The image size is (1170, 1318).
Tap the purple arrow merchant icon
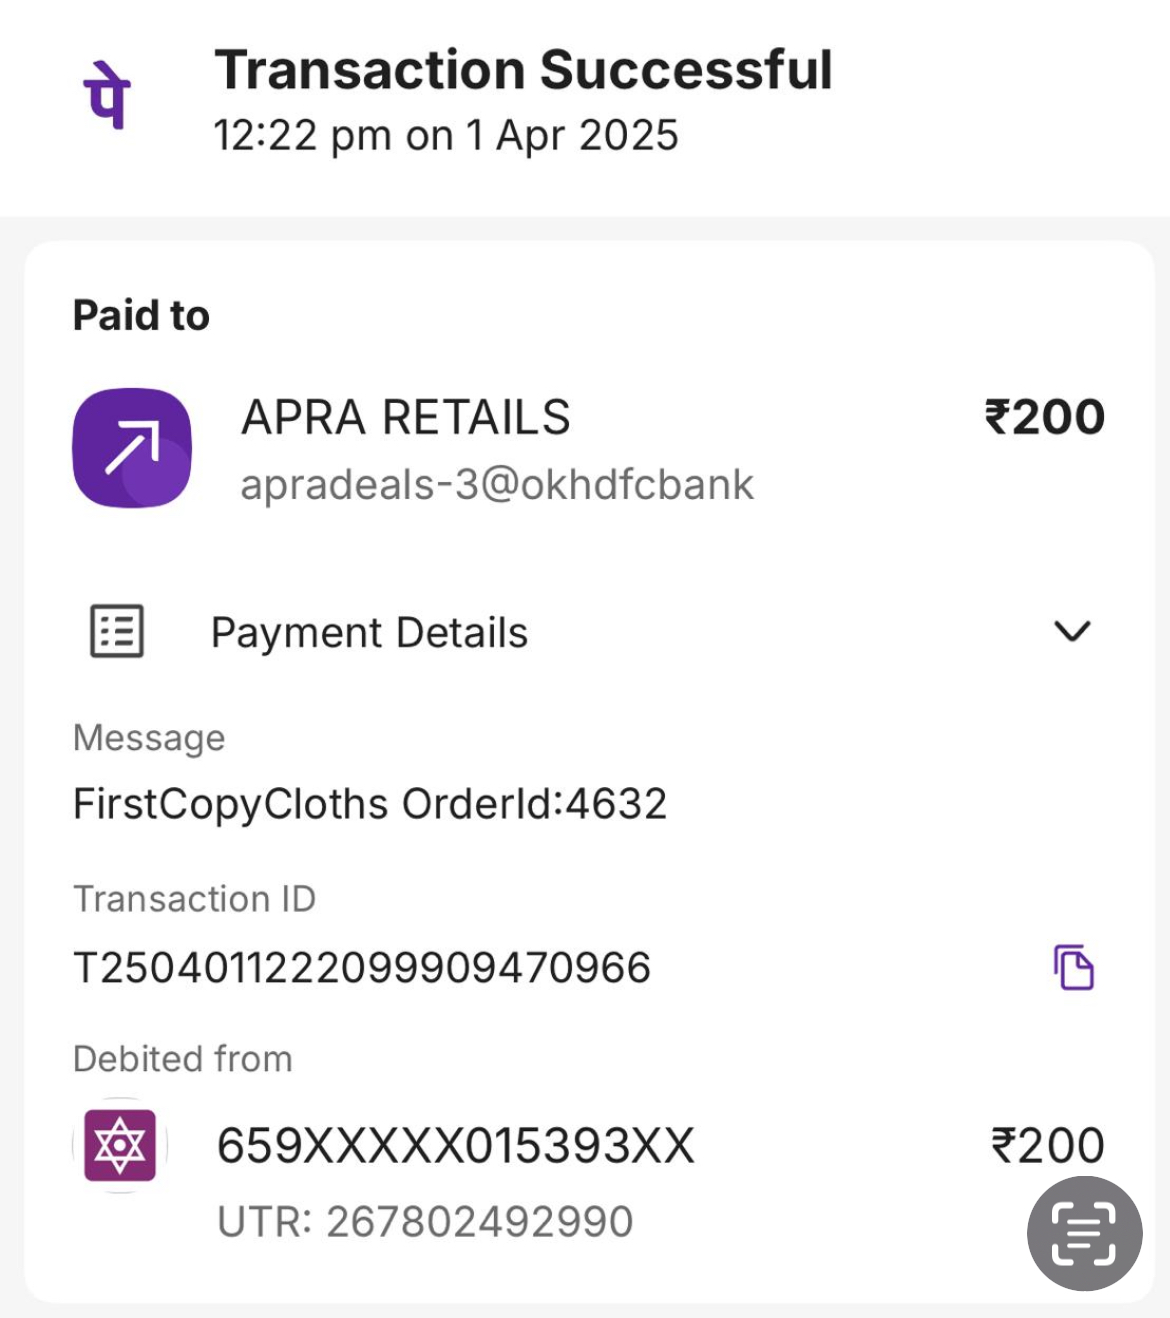pyautogui.click(x=132, y=448)
